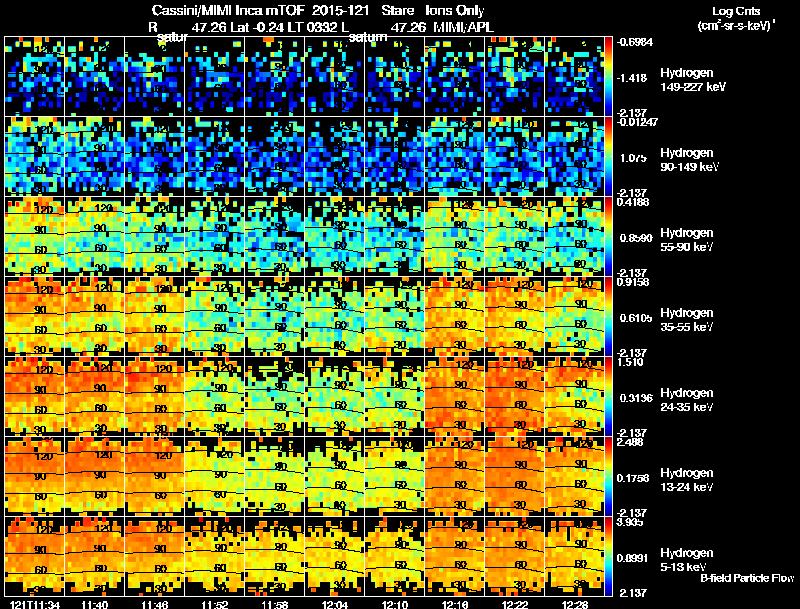Click the B-field Particle Flow caption

[x=747, y=578]
